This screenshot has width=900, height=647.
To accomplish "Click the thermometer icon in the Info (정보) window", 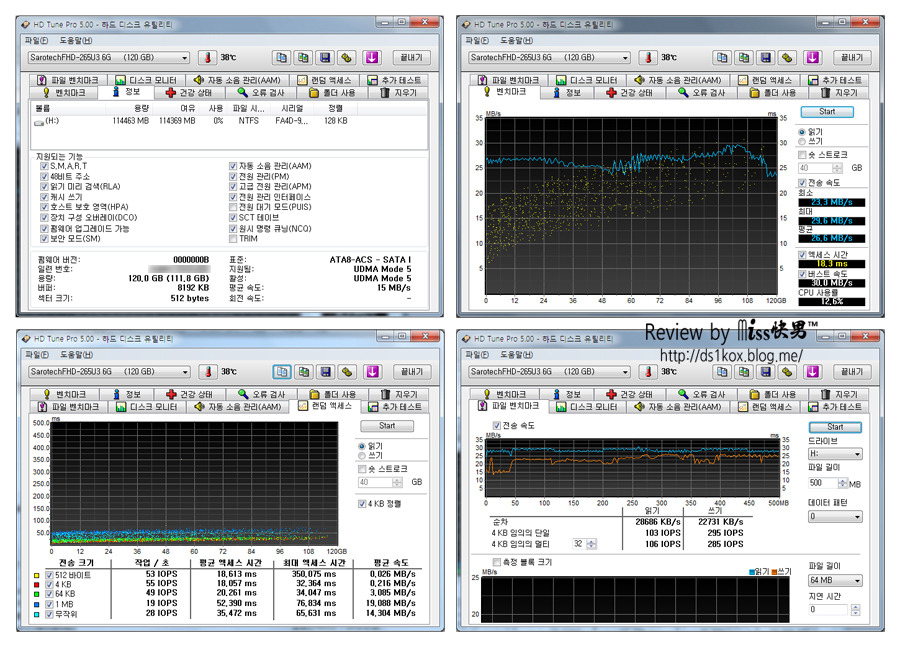I will (208, 57).
